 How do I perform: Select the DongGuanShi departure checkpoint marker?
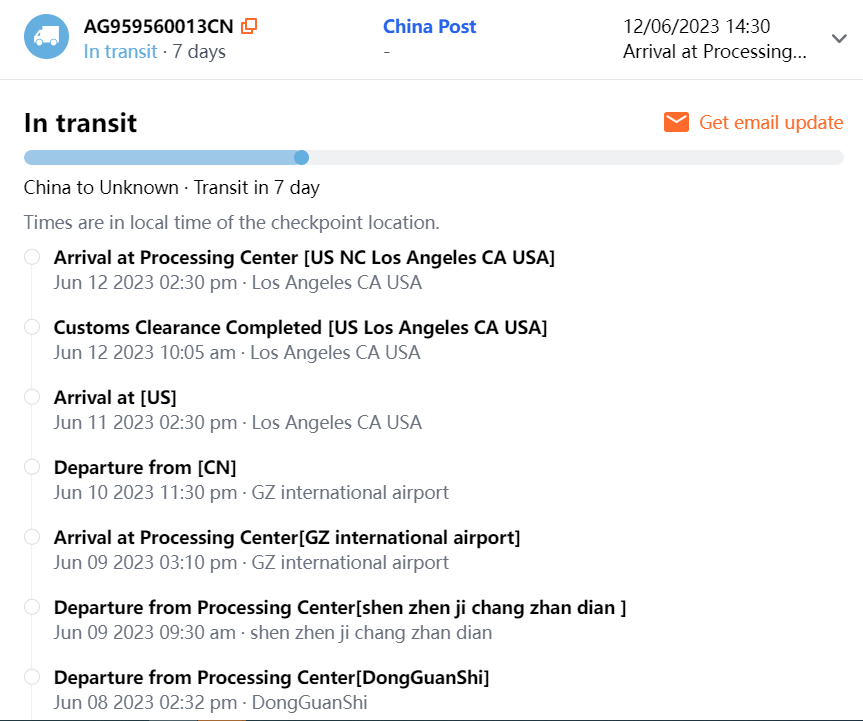(x=32, y=677)
